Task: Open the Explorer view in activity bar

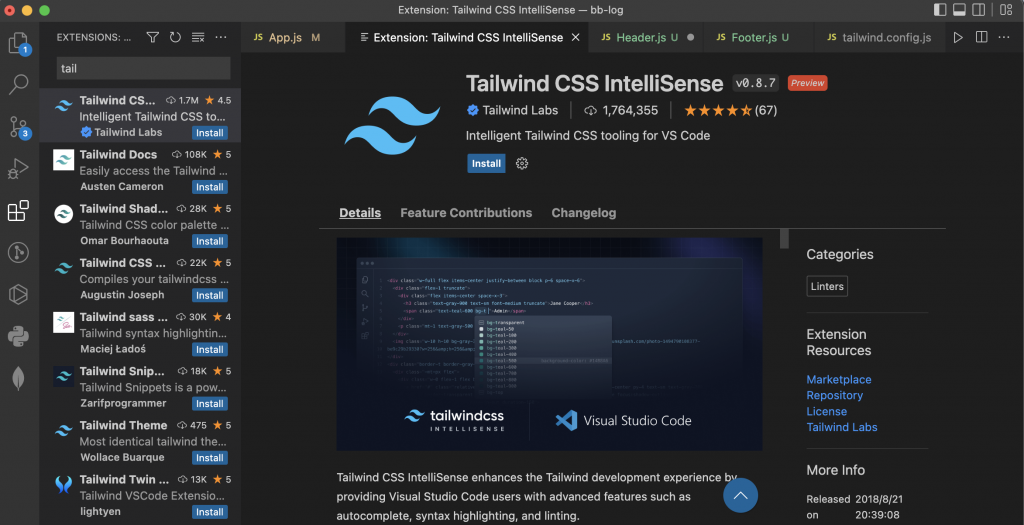Action: click(18, 43)
